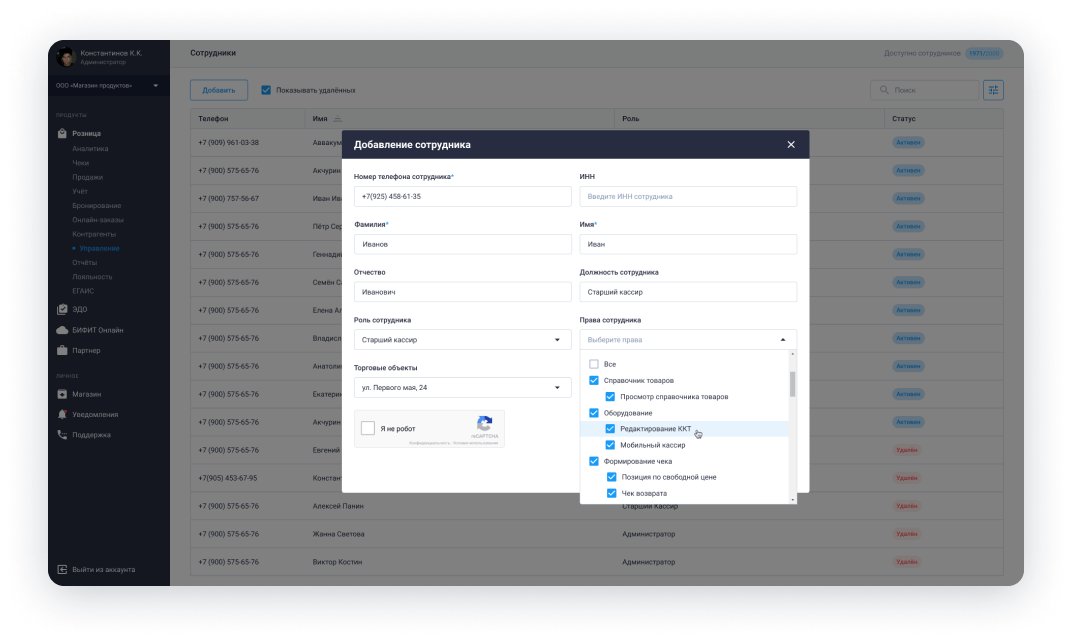Open Аналитика in sidebar menu
Viewport: 1072px width, 642px height.
90,149
